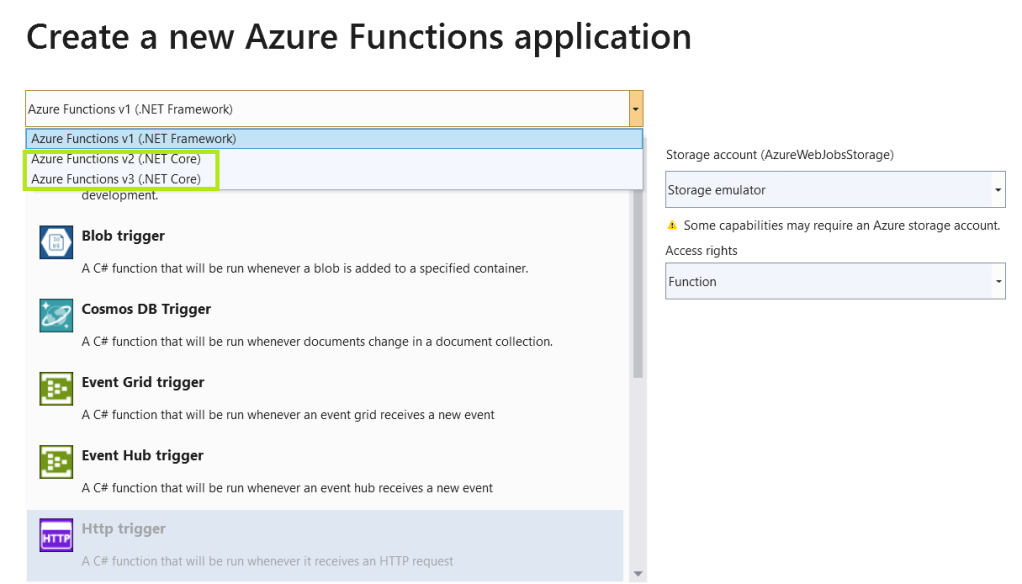
Task: Click the Event Hub trigger icon
Action: coord(56,462)
